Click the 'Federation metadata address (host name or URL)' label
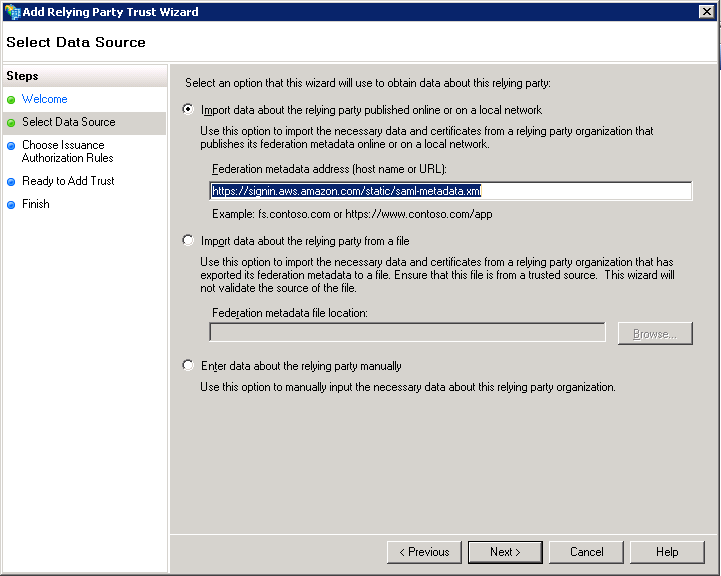The height and width of the screenshot is (576, 721). 329,169
